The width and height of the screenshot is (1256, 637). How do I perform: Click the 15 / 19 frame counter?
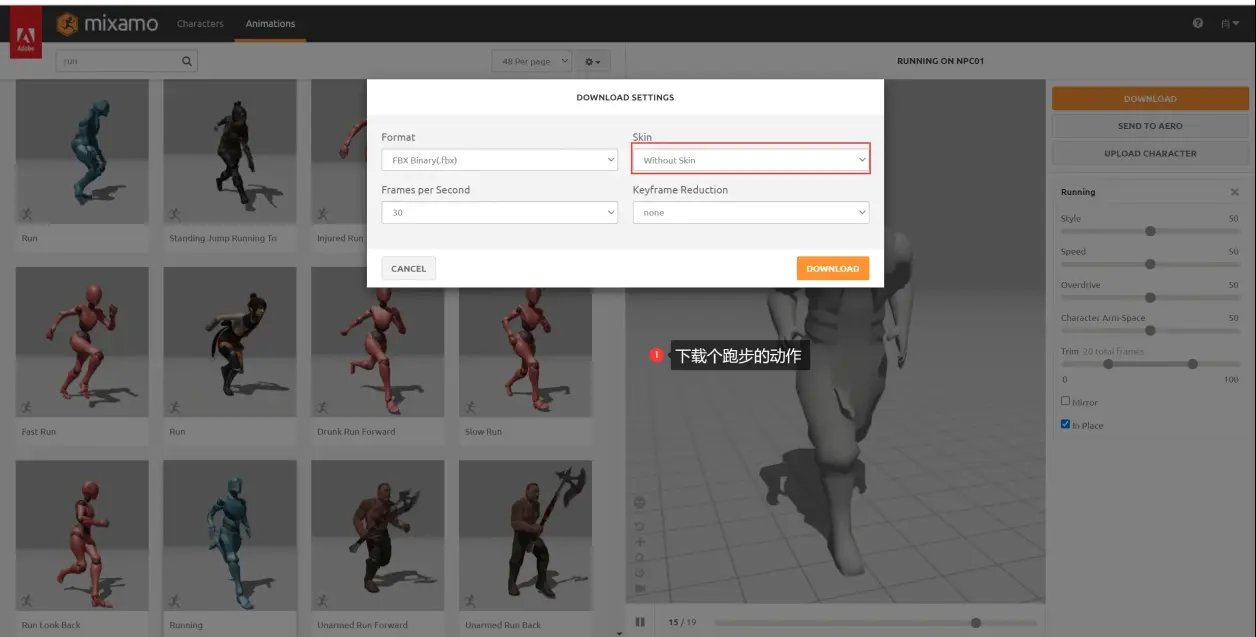point(682,622)
